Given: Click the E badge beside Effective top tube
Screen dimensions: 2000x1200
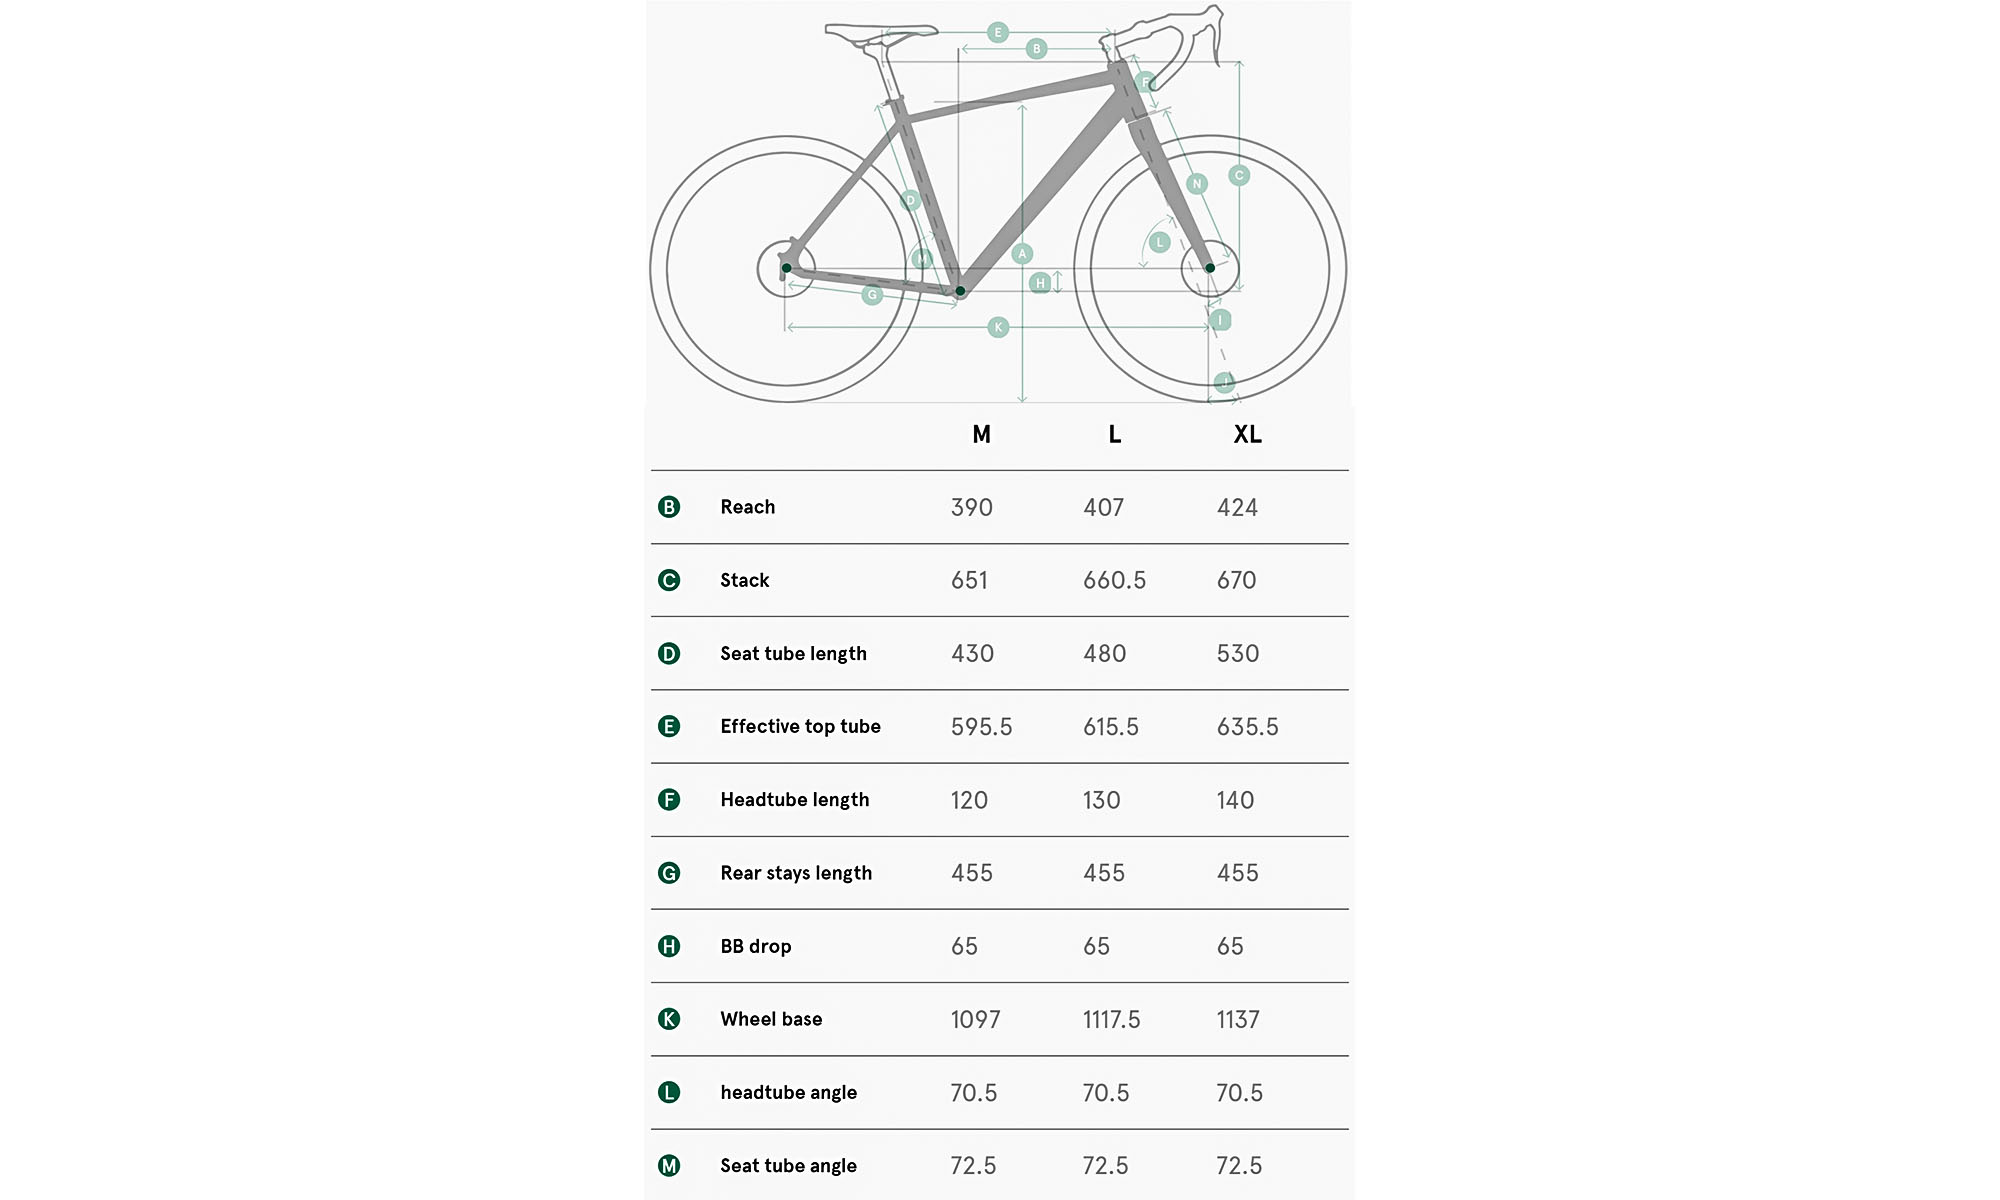Looking at the screenshot, I should pyautogui.click(x=669, y=727).
